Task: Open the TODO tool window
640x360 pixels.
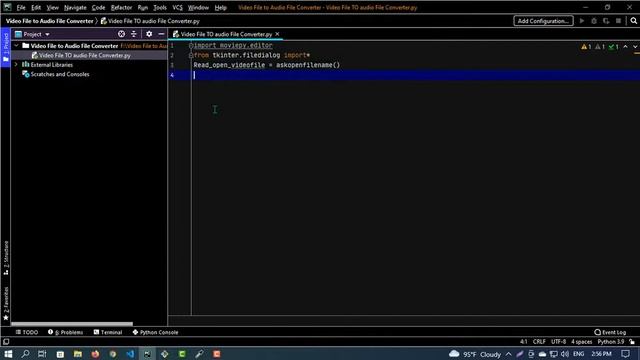Action: 27,332
